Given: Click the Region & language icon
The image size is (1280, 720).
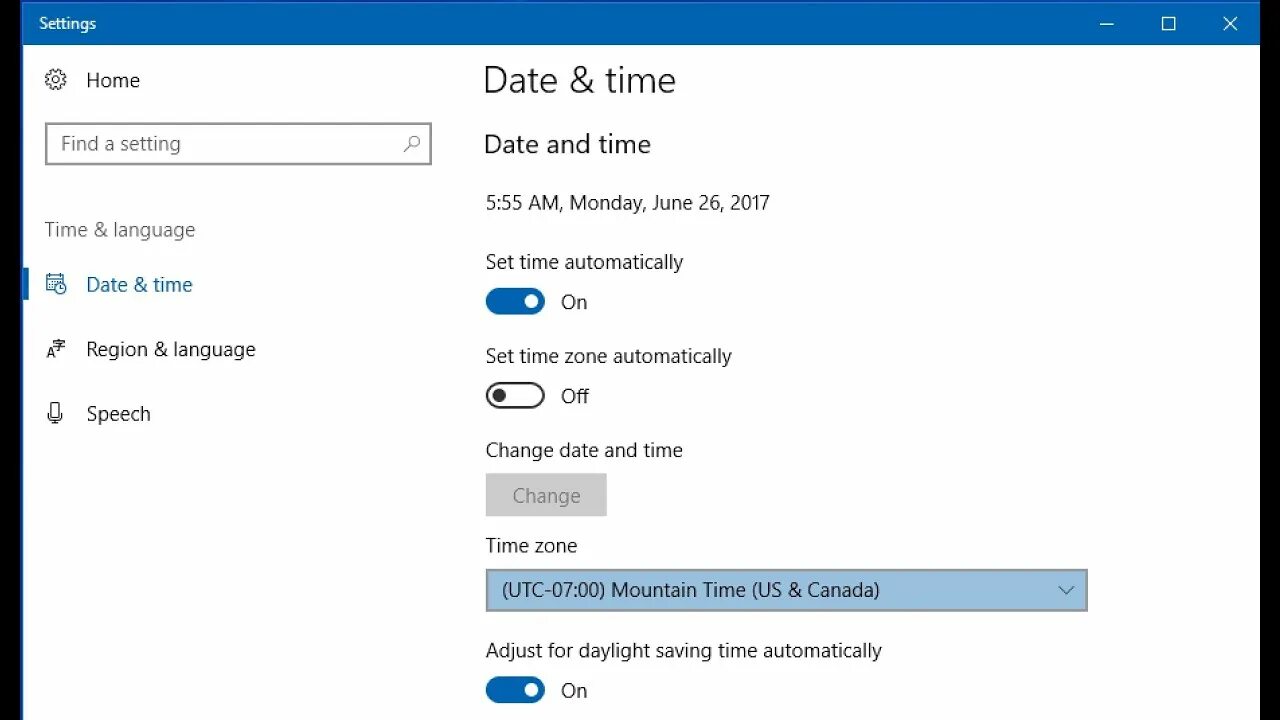Looking at the screenshot, I should click(x=56, y=349).
